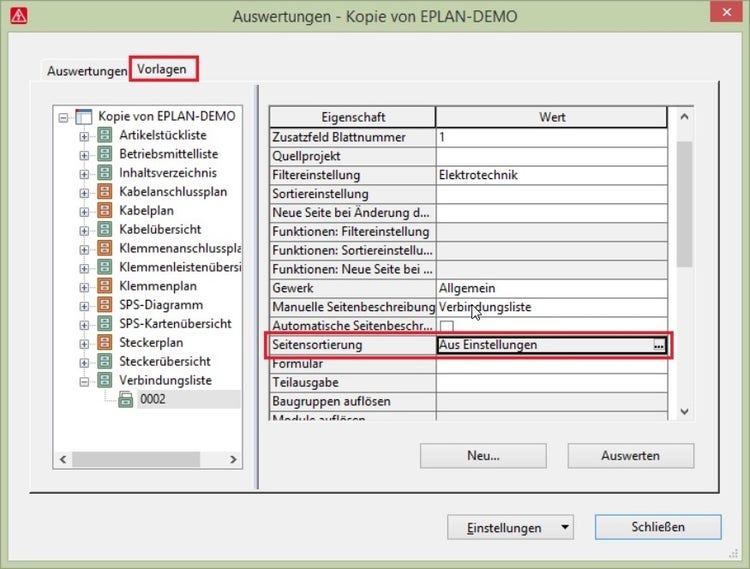Collapse the Verbindungsliste tree node

(x=84, y=381)
